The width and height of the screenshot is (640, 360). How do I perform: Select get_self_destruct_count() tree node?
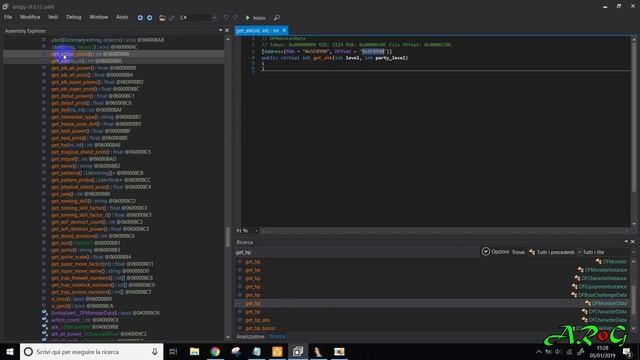pyautogui.click(x=97, y=222)
